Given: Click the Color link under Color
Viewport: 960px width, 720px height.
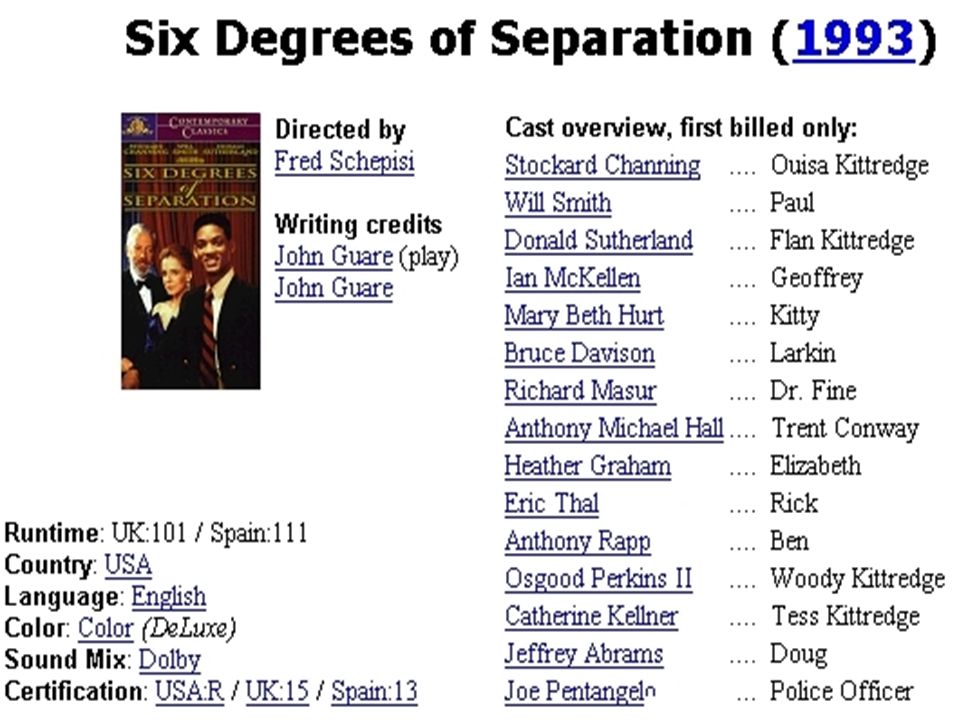Looking at the screenshot, I should 105,628.
